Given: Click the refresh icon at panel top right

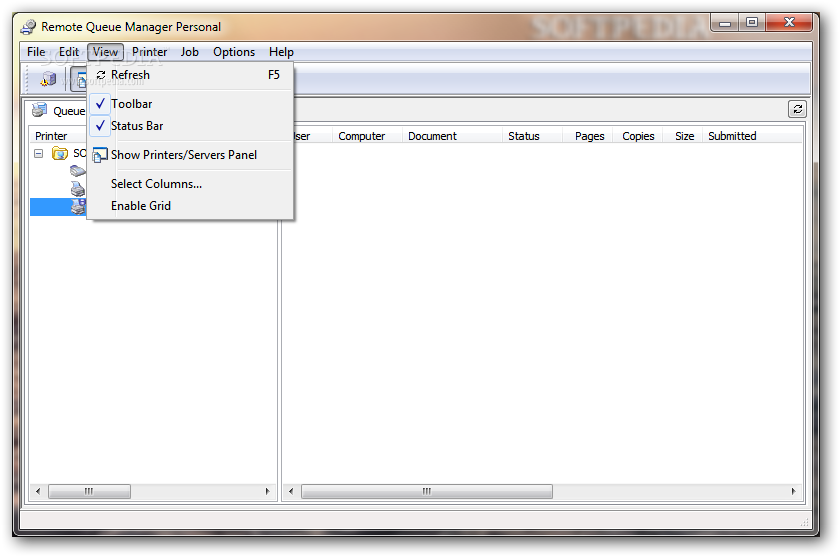Looking at the screenshot, I should [x=797, y=109].
